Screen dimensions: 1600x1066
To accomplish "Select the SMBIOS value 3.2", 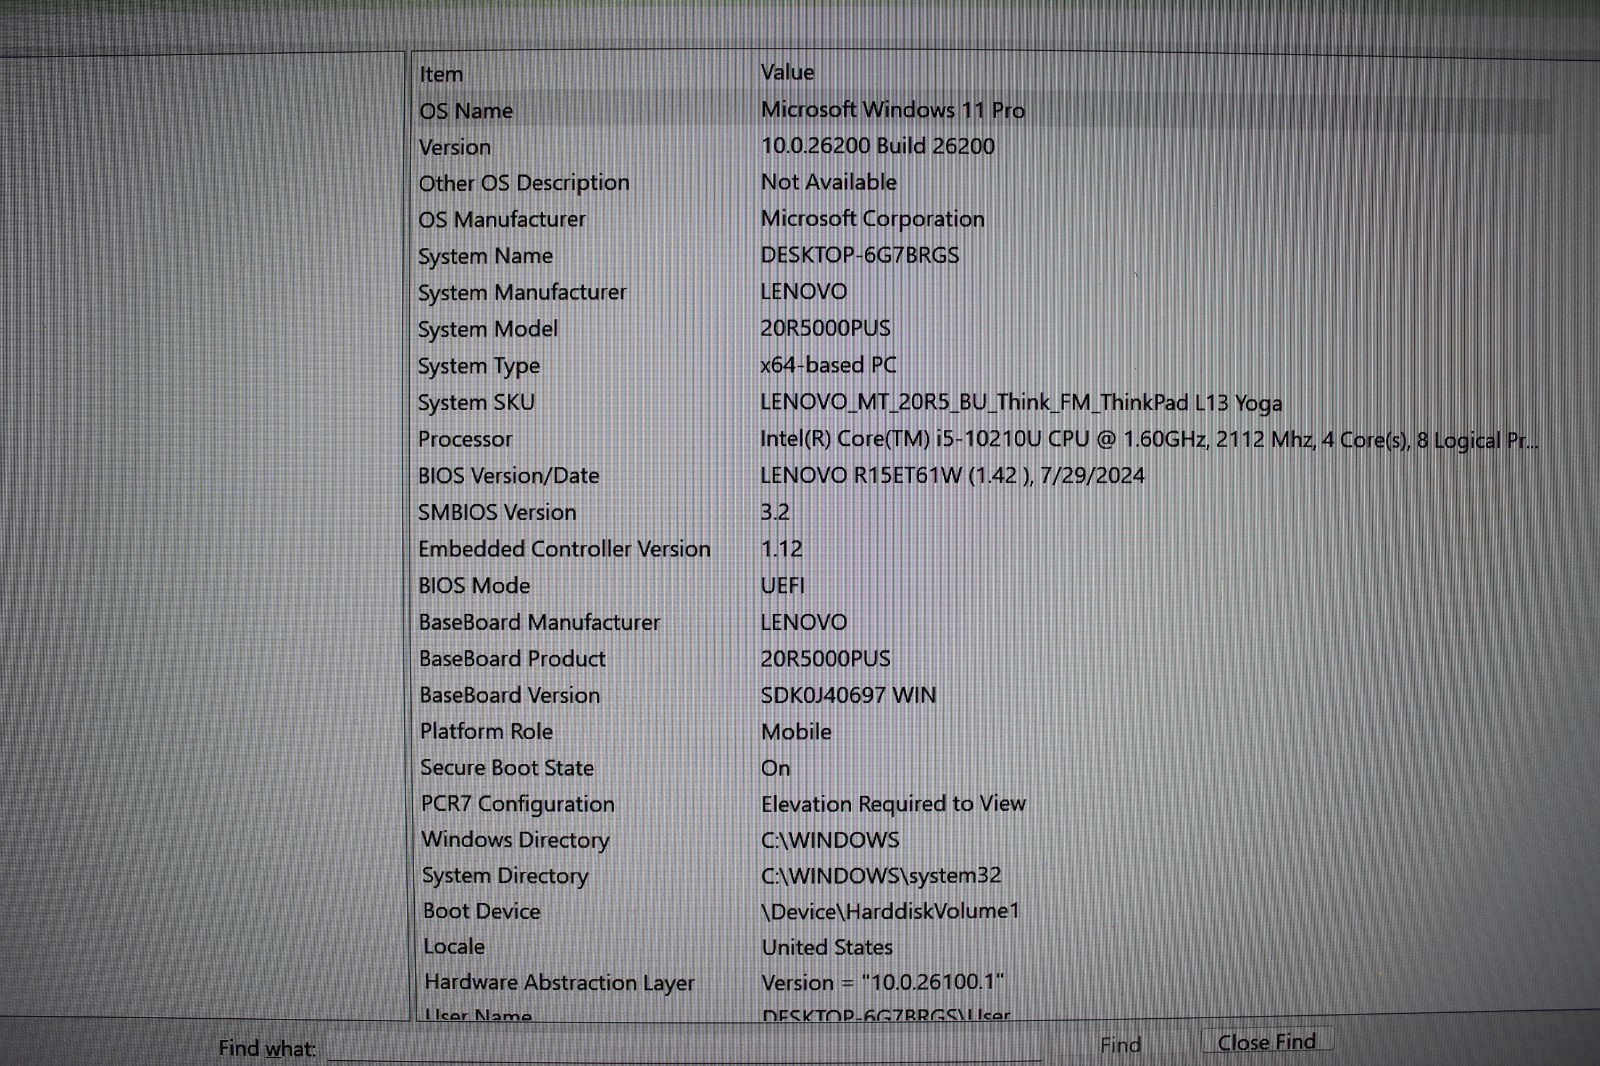I will 775,512.
